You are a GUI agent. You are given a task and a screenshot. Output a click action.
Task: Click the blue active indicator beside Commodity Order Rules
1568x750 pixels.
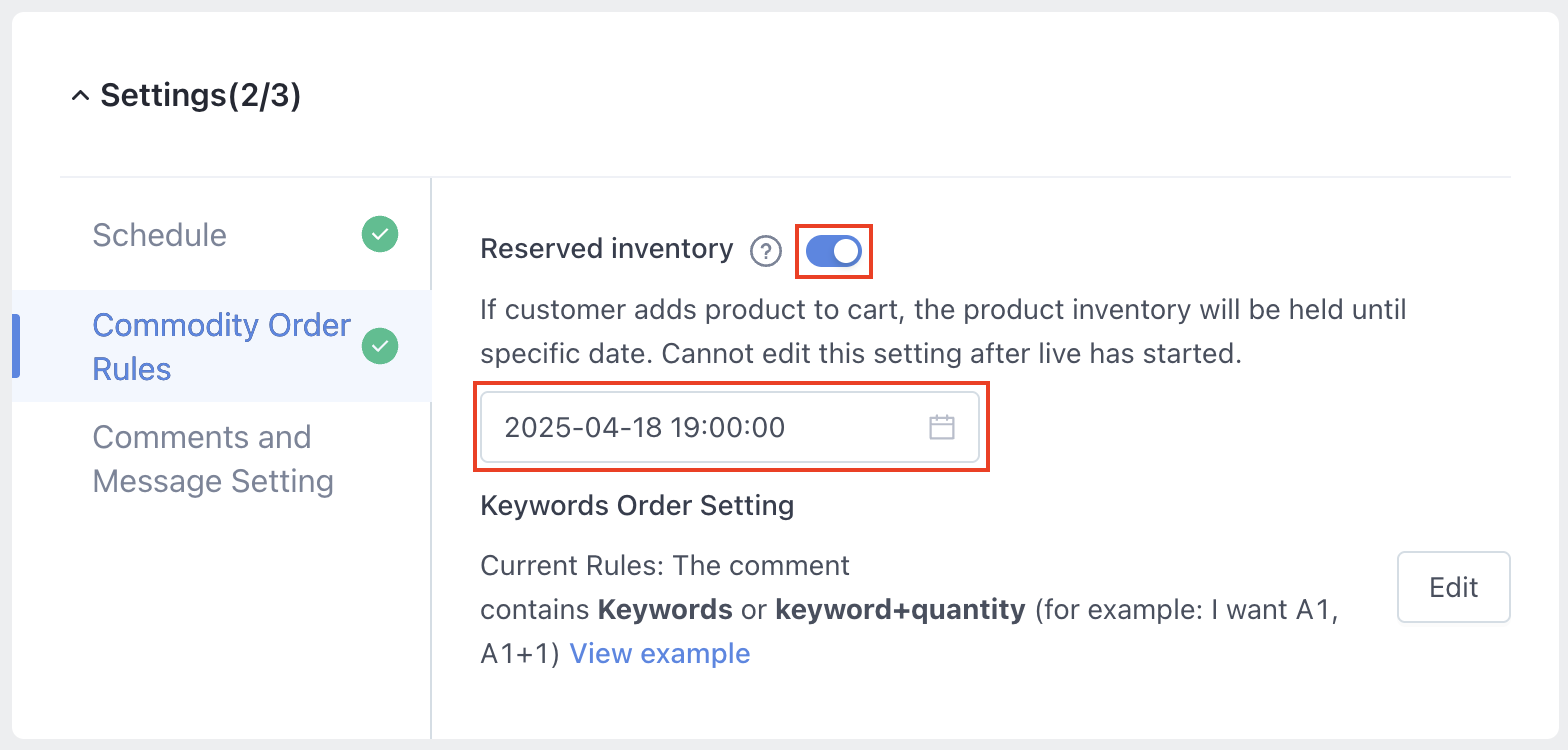tap(16, 346)
